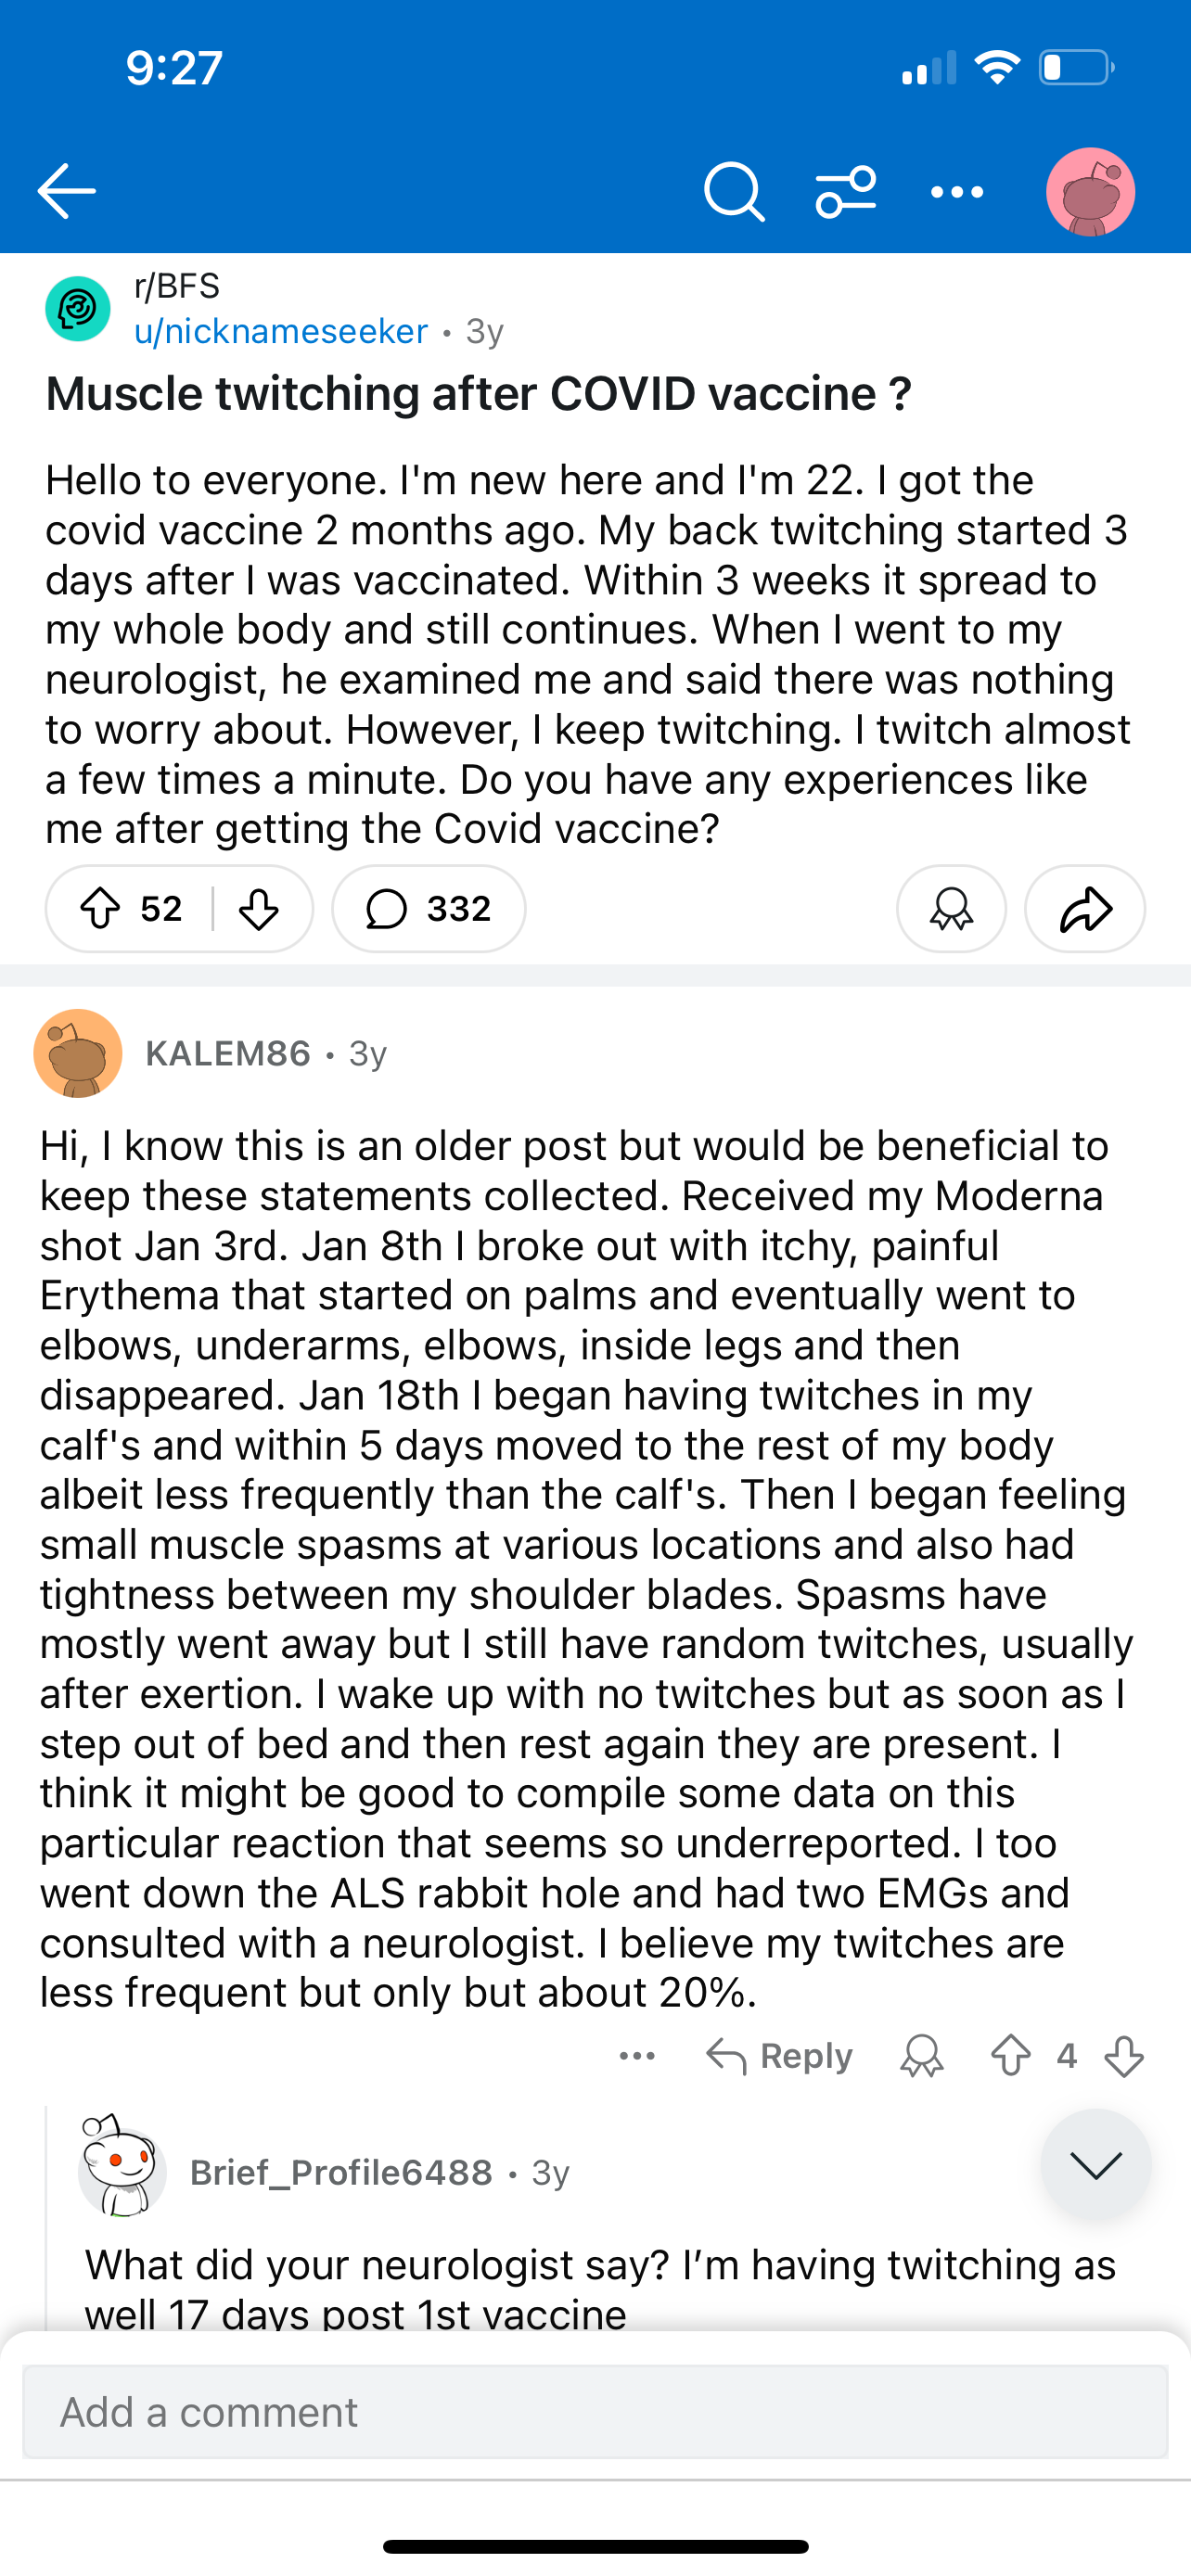Open the r/BFS community icon
Image resolution: width=1191 pixels, height=2576 pixels.
click(x=78, y=309)
